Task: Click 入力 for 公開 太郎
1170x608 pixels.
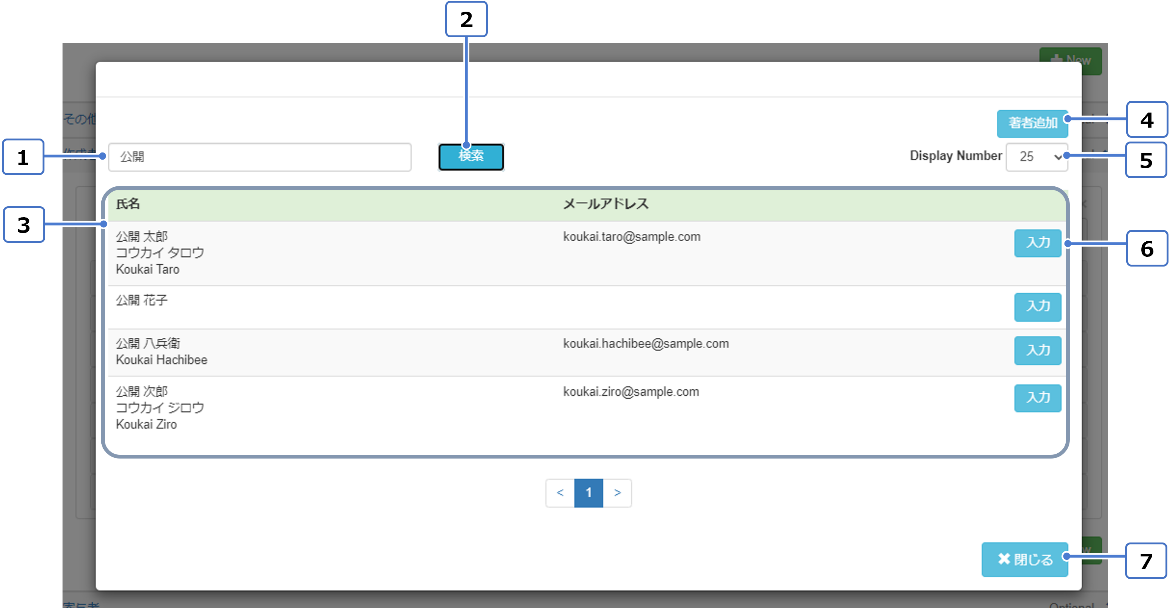Action: tap(1037, 244)
